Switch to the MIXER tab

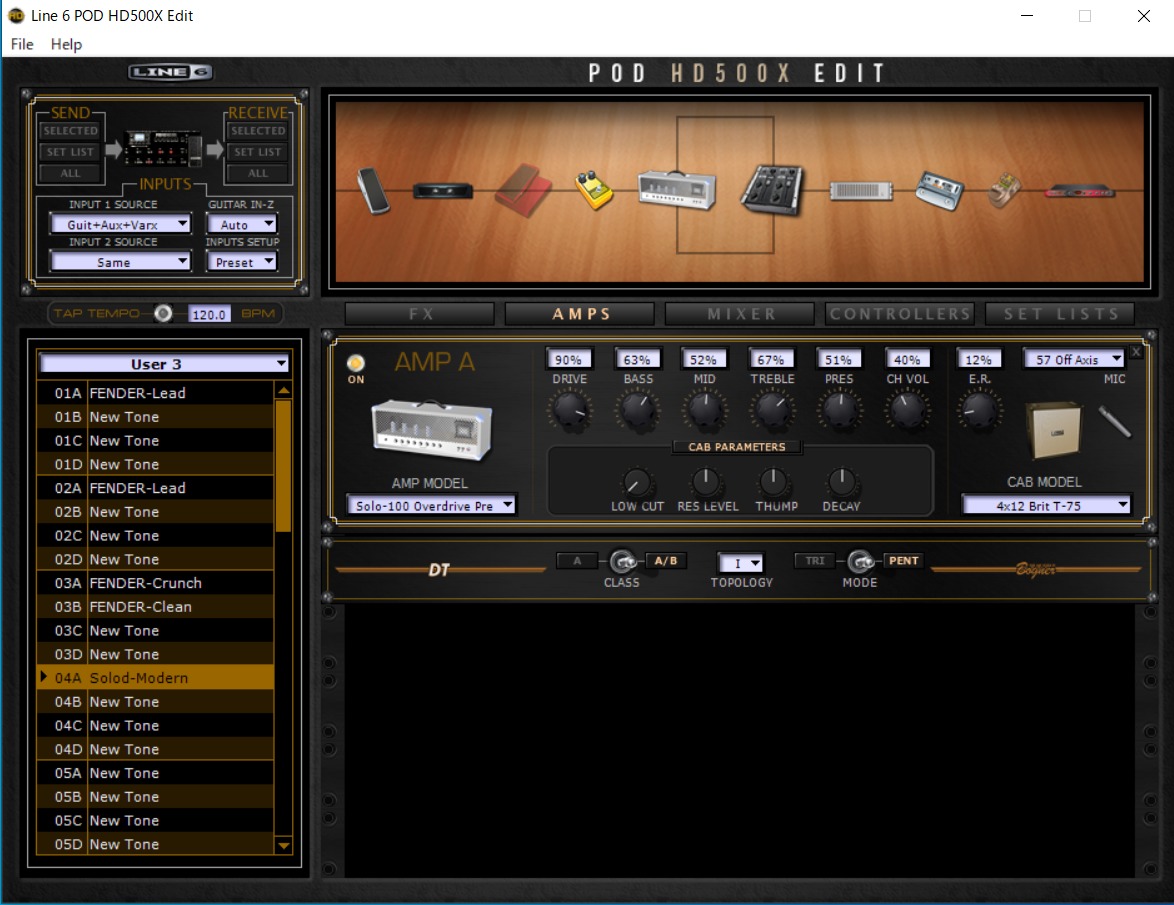click(740, 314)
